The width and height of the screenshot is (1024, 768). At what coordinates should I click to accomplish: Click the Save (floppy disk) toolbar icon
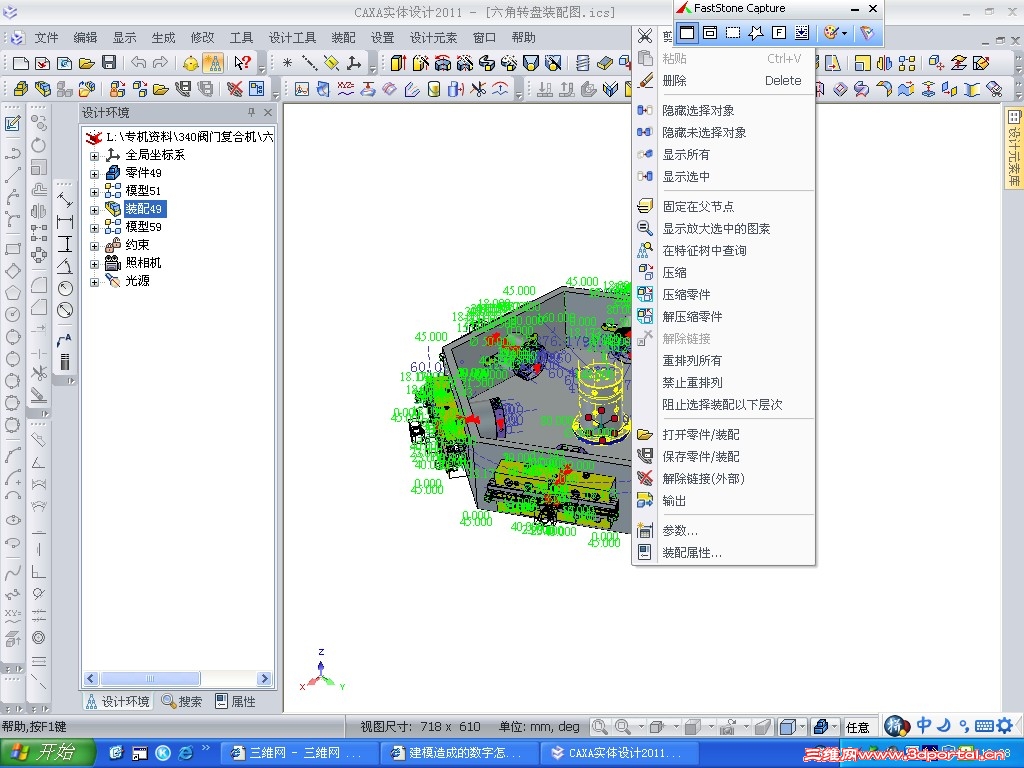point(109,63)
